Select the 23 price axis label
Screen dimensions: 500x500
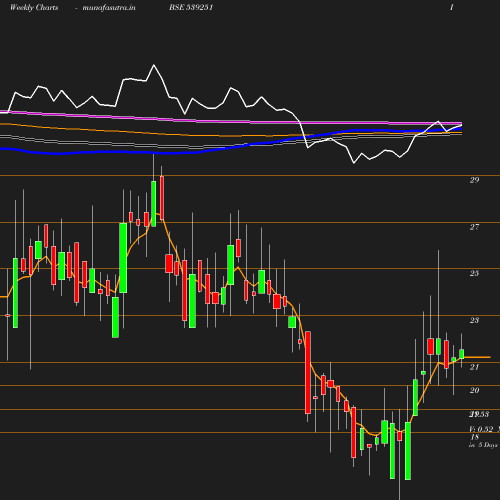(x=474, y=320)
